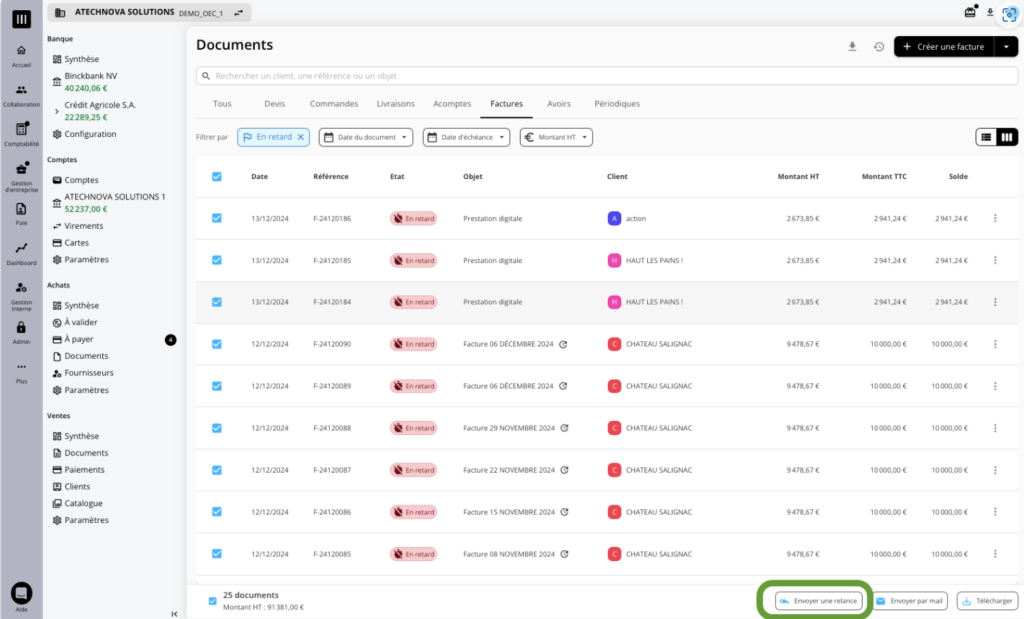This screenshot has height=619, width=1024.
Task: Open Virements under Comptes
Action: point(84,226)
